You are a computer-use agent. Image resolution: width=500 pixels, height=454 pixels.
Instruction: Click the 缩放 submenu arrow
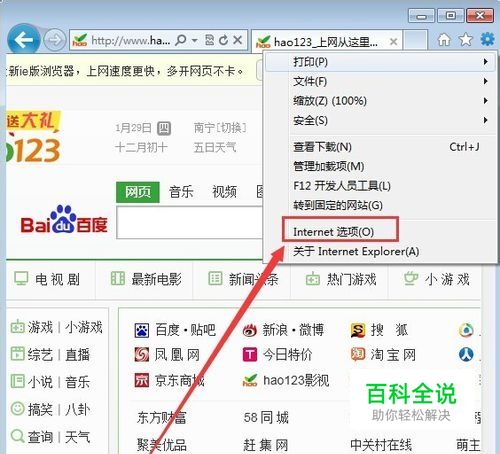click(x=486, y=100)
